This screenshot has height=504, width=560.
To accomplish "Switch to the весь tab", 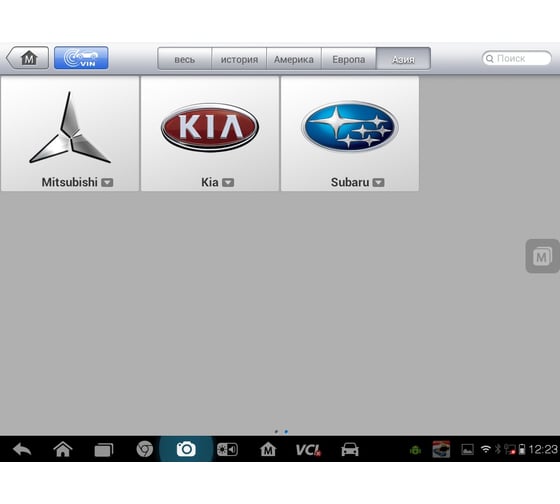I will (185, 59).
